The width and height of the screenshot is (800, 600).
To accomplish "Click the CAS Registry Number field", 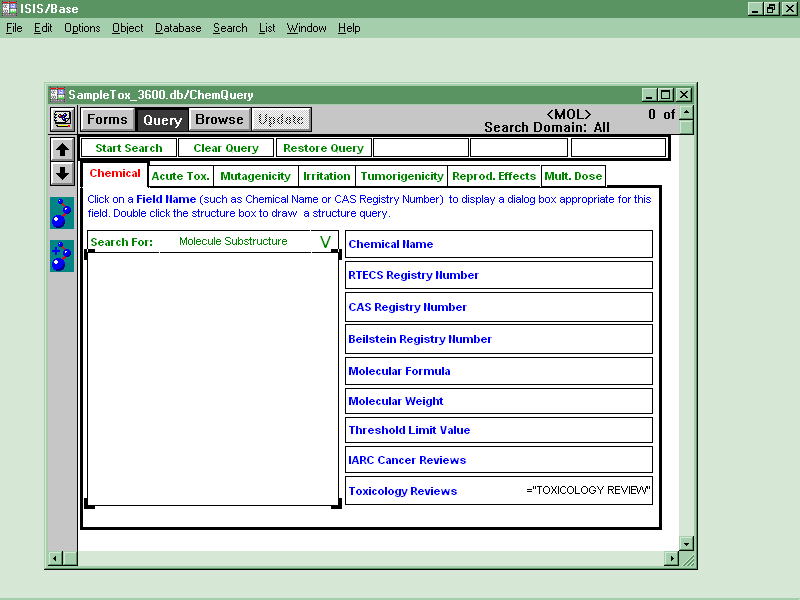I will pyautogui.click(x=498, y=307).
